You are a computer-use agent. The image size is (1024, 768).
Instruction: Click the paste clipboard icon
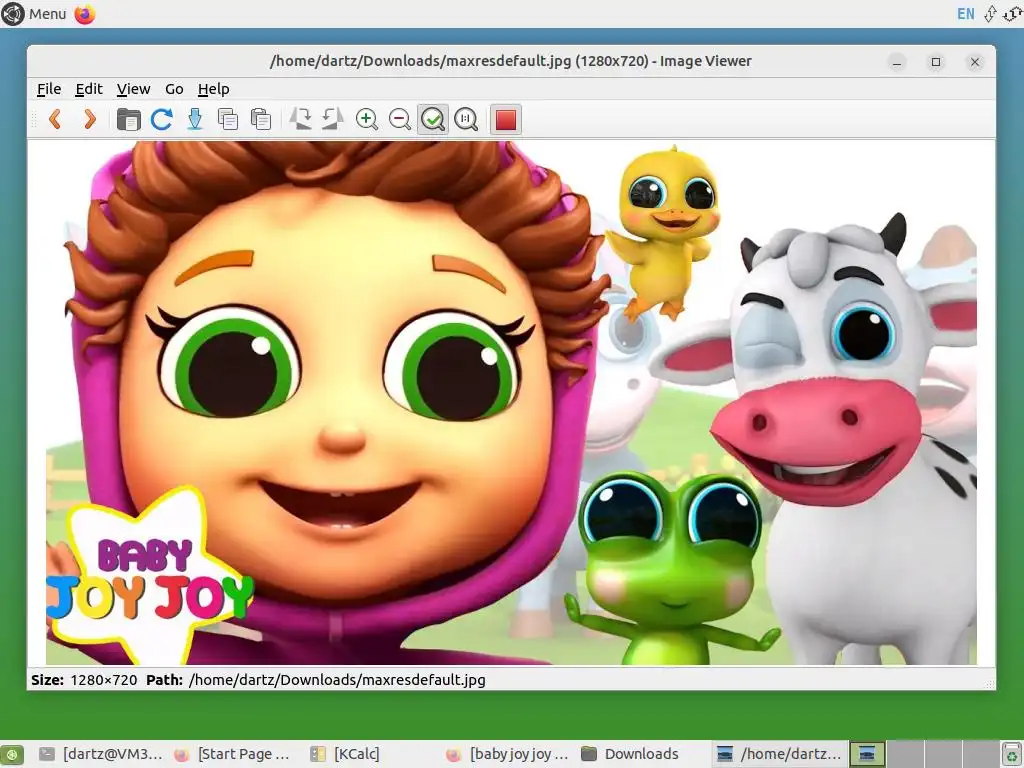coord(261,119)
